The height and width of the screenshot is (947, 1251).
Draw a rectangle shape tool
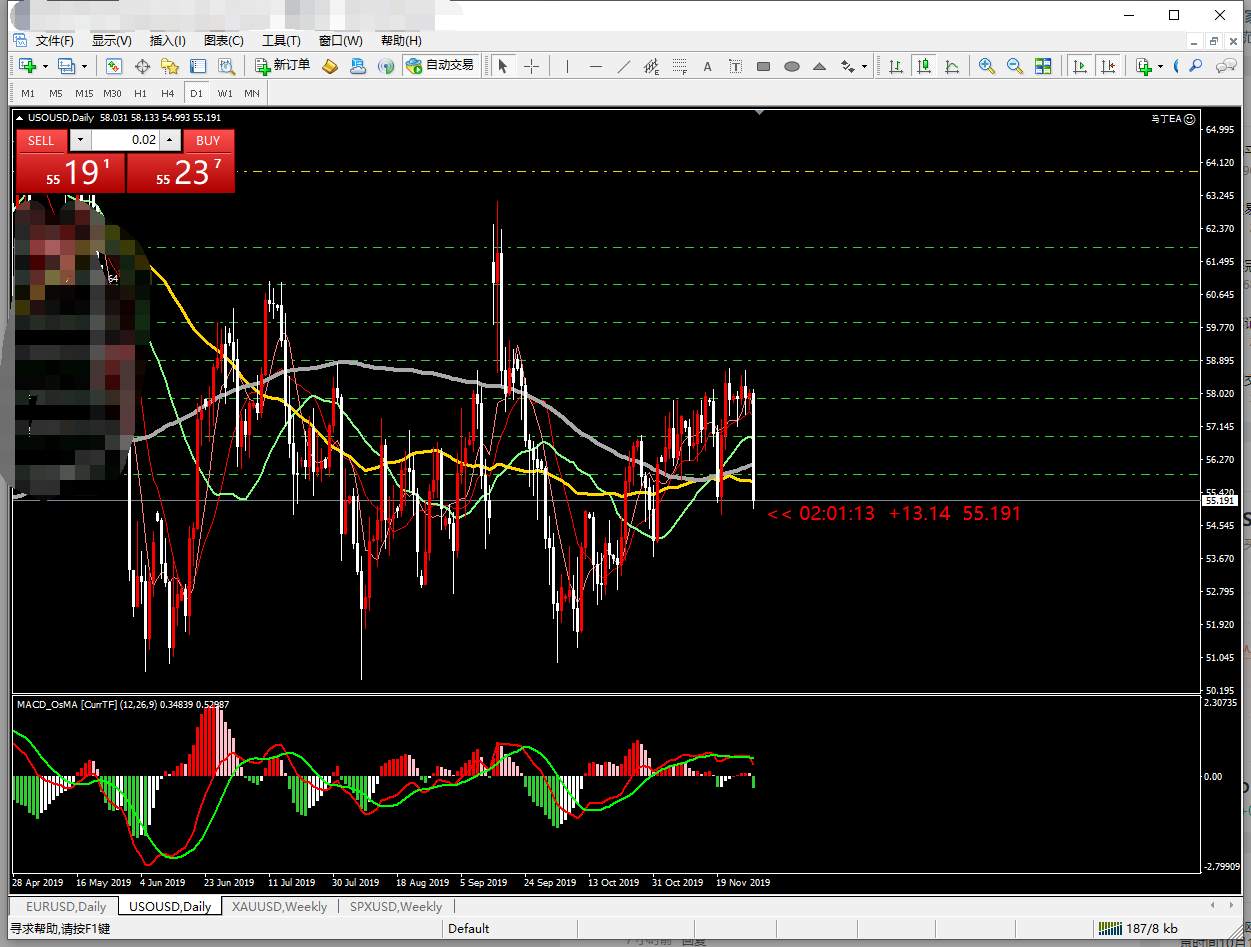pos(763,66)
